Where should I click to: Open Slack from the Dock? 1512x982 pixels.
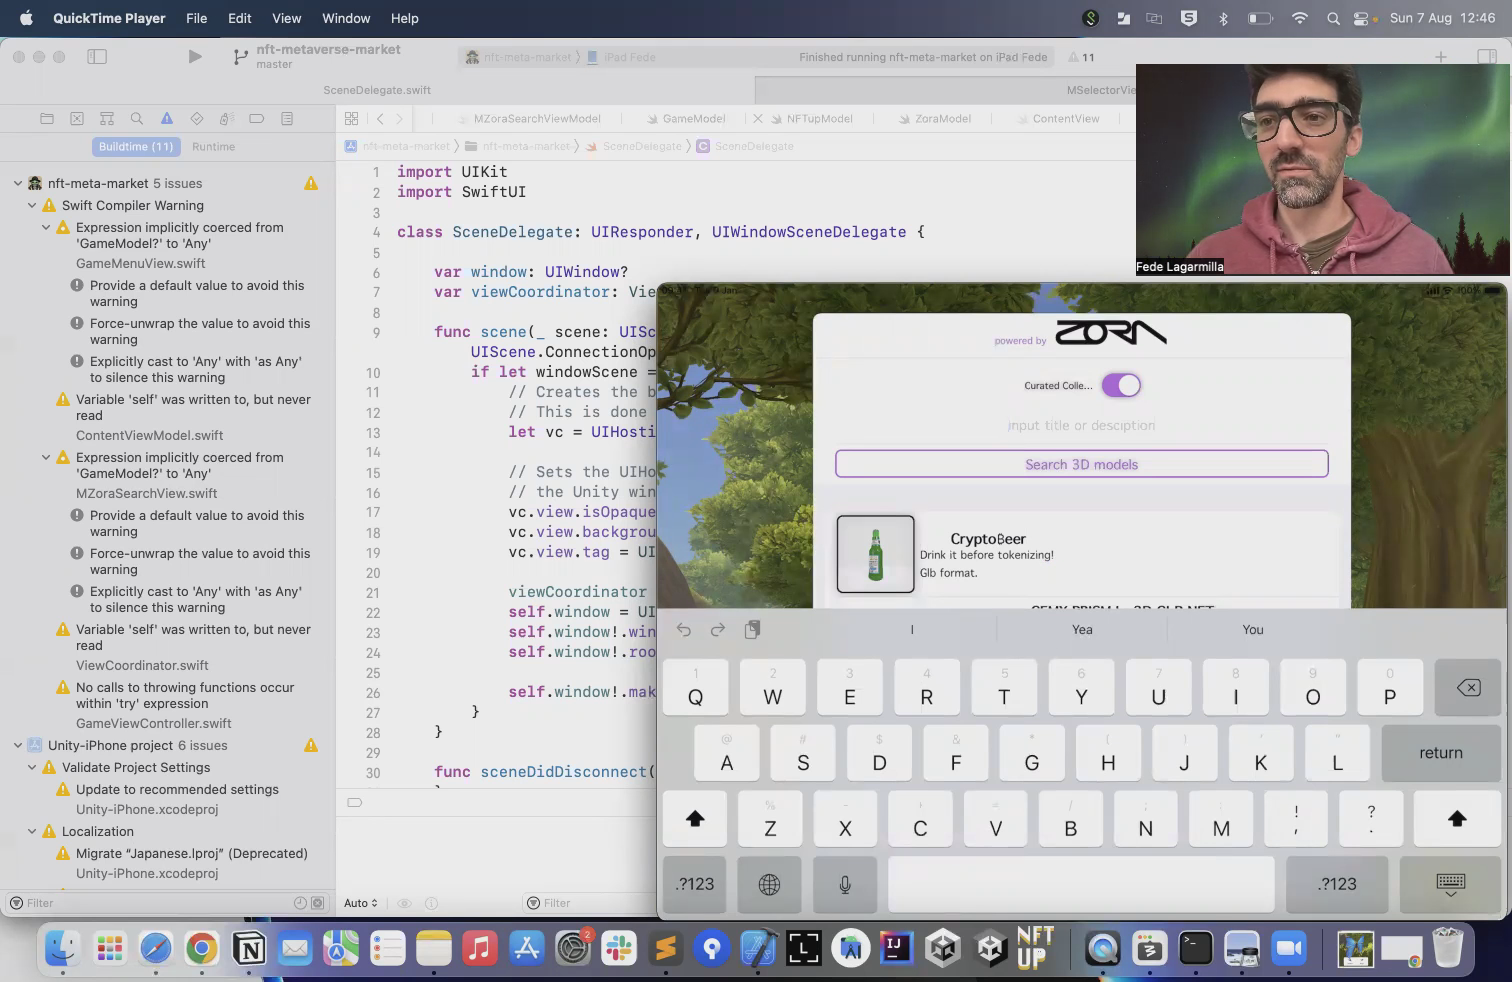point(619,948)
